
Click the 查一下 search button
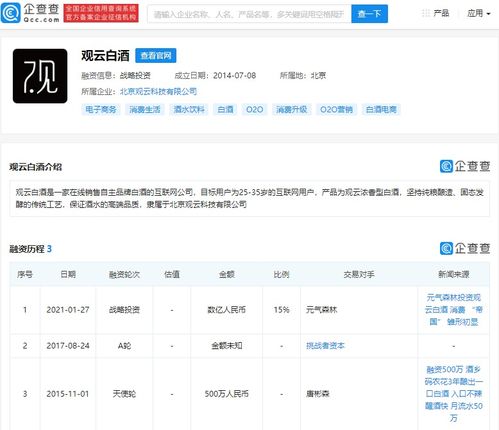click(369, 14)
